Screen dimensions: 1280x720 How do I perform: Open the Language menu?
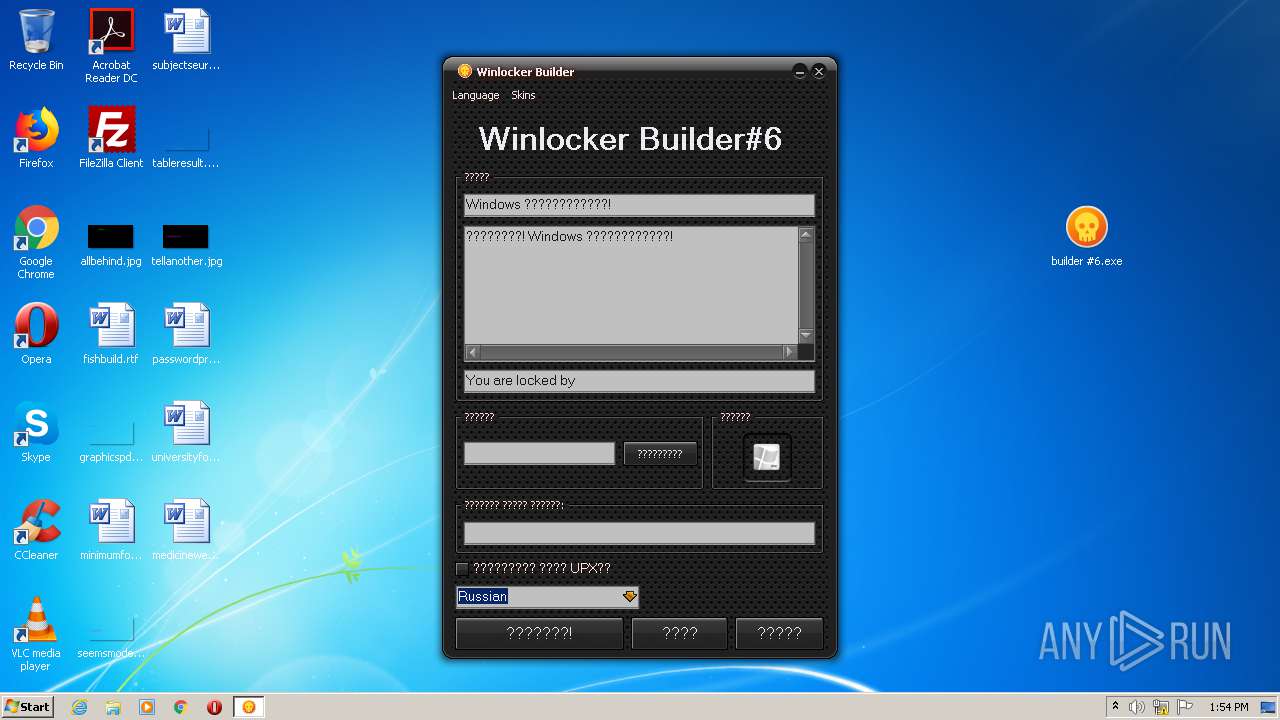point(475,95)
